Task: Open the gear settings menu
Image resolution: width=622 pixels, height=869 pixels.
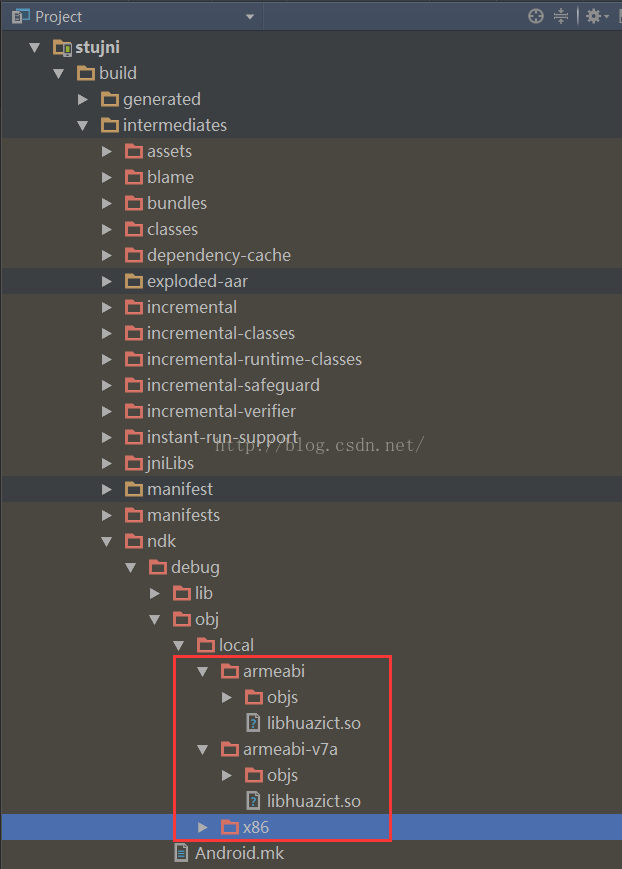Action: 594,16
